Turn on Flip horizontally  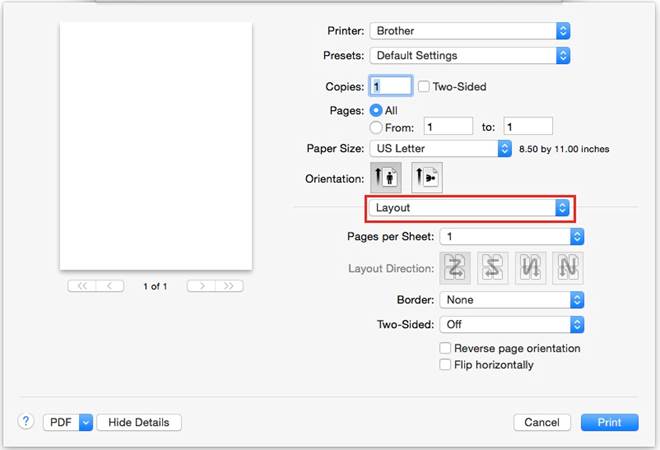coord(446,365)
